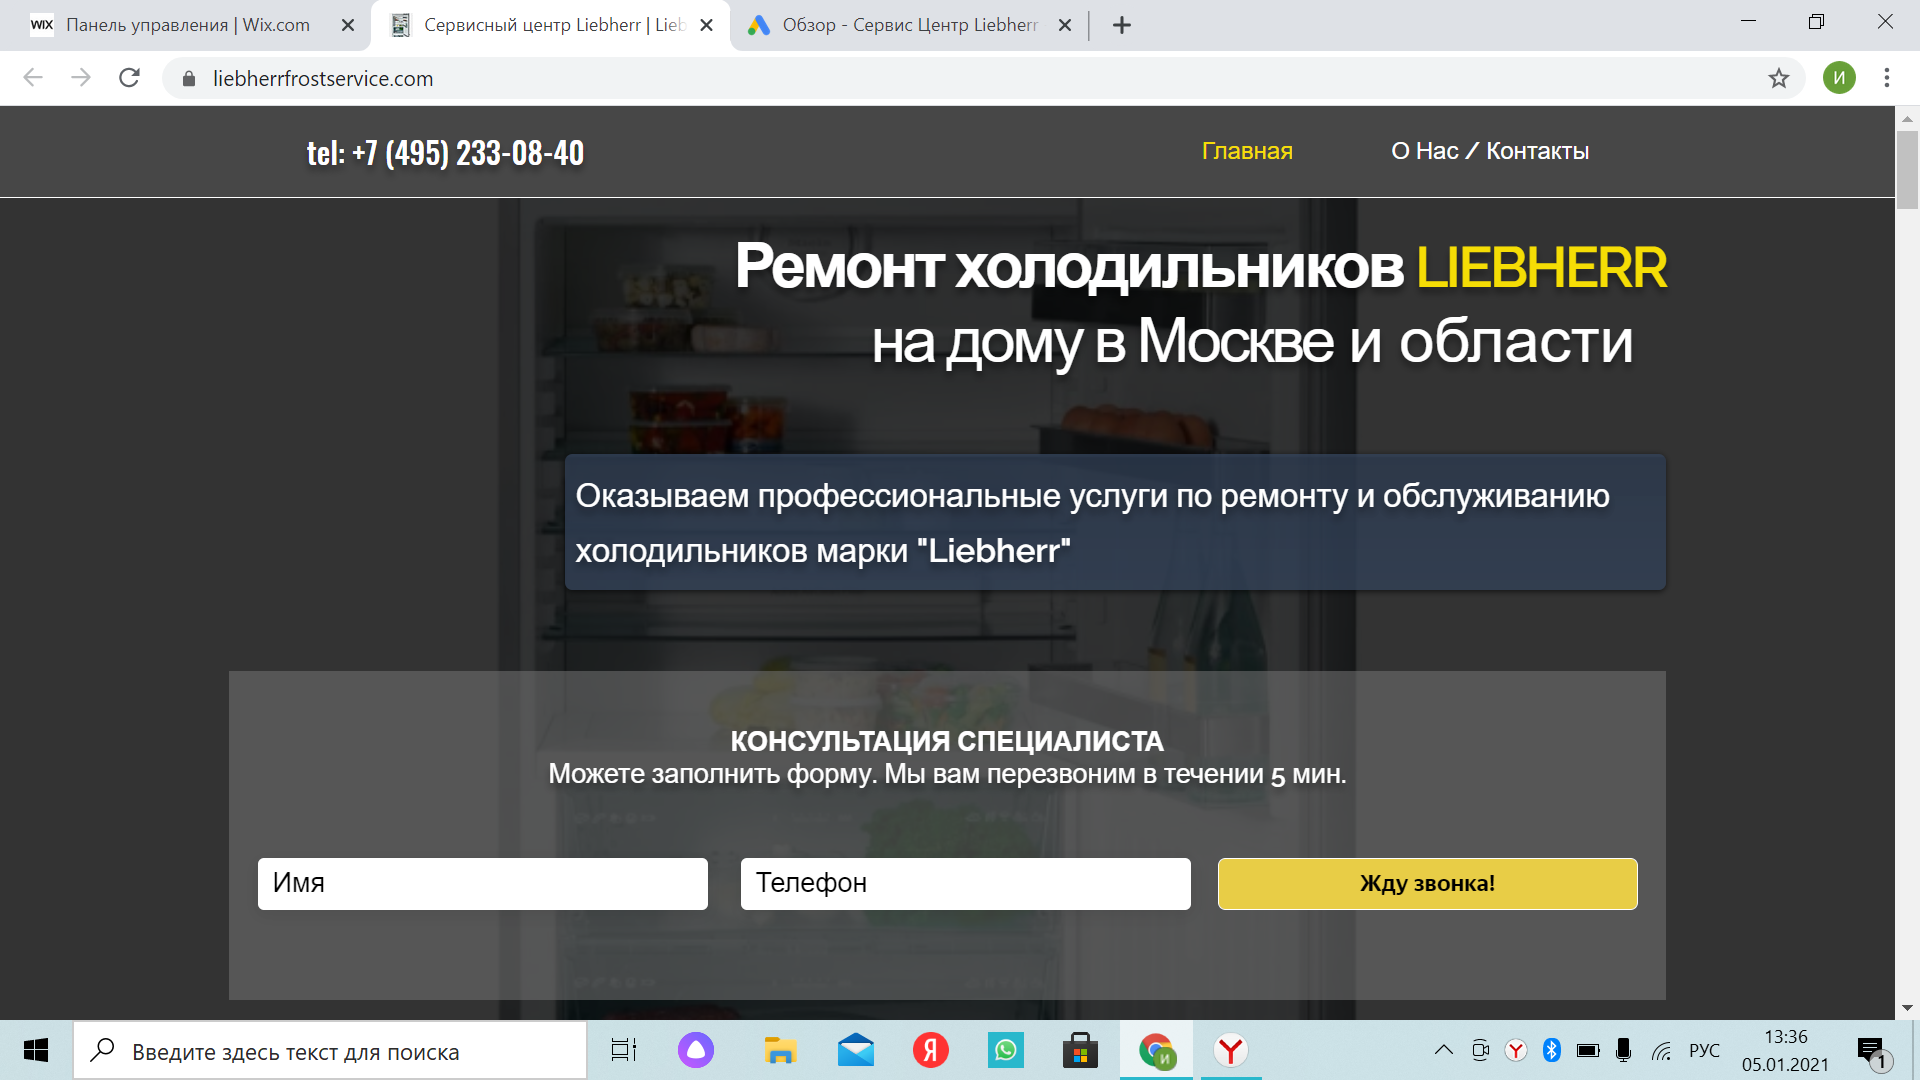Open the Обзор - Сервис Центр Liebherr tab

point(908,25)
